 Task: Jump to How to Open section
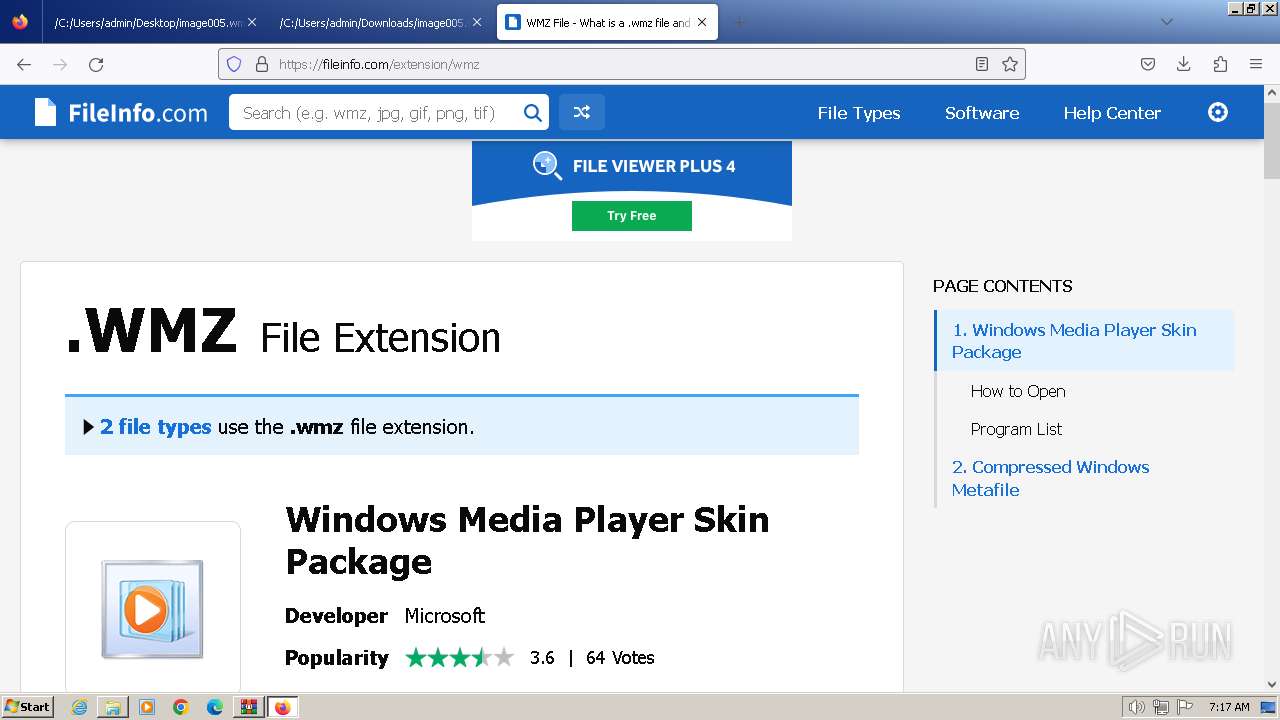(1018, 391)
